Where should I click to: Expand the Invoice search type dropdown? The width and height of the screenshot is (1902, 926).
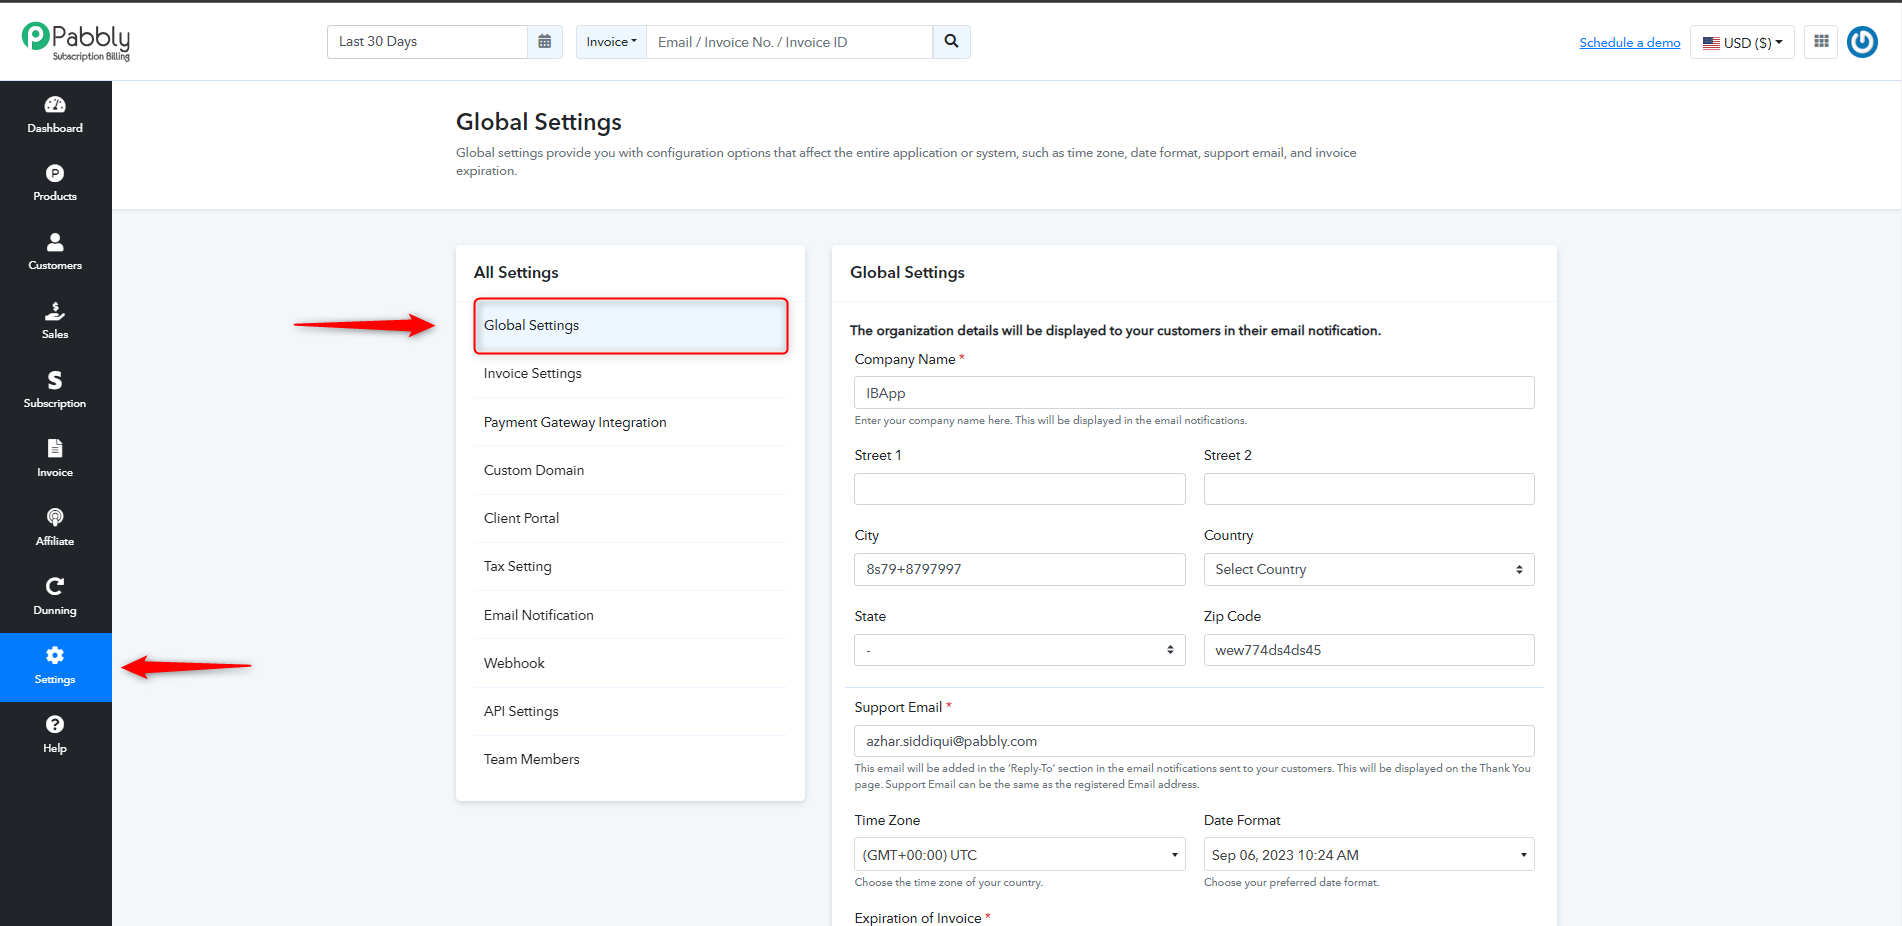point(611,42)
